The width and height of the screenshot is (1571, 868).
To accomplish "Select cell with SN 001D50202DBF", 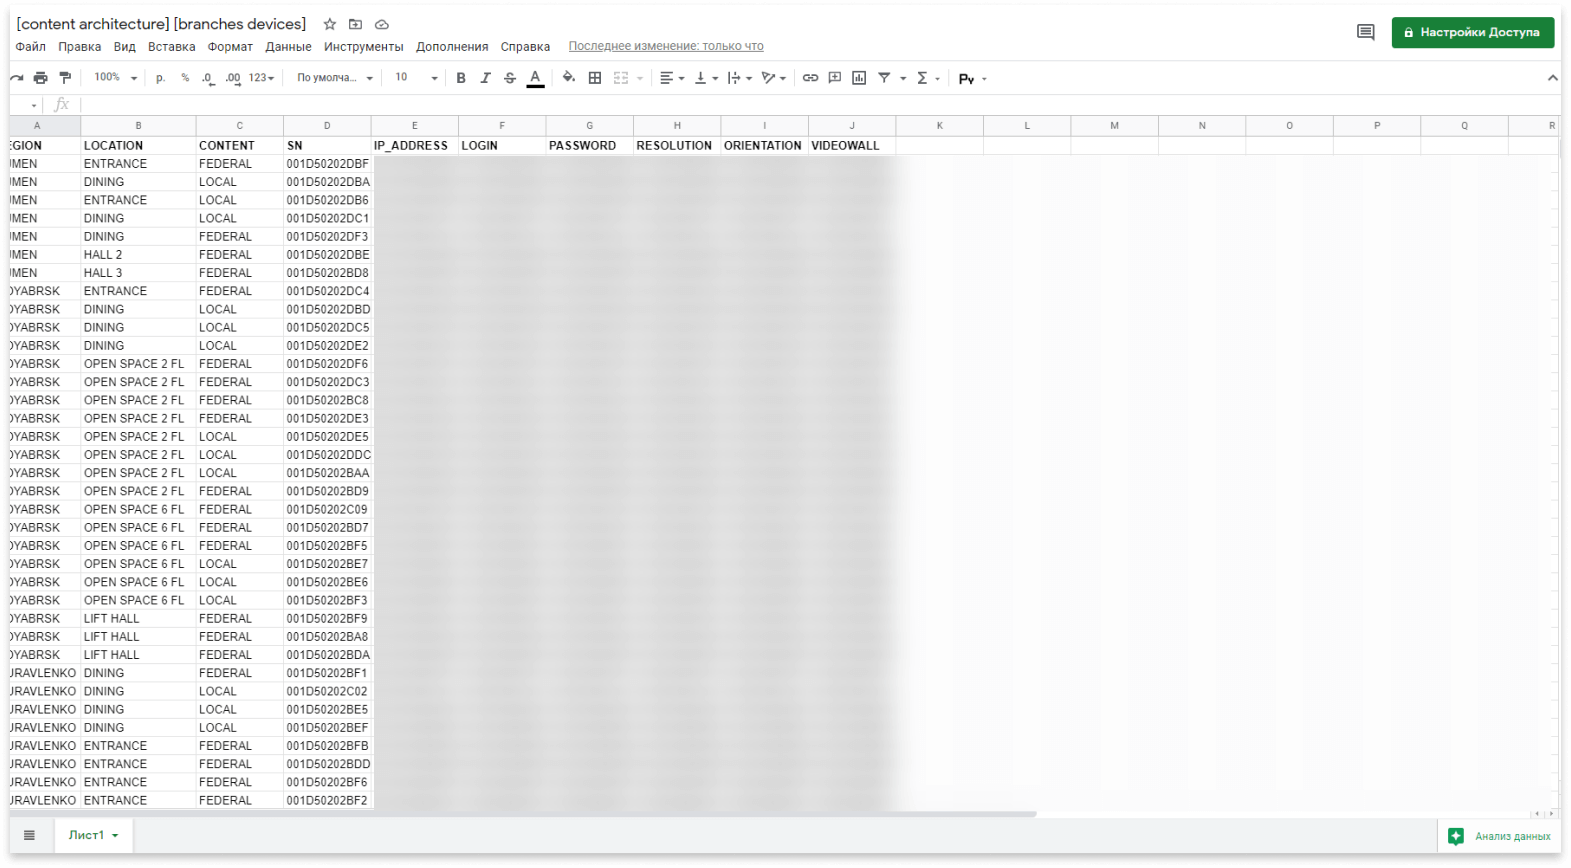I will (327, 164).
